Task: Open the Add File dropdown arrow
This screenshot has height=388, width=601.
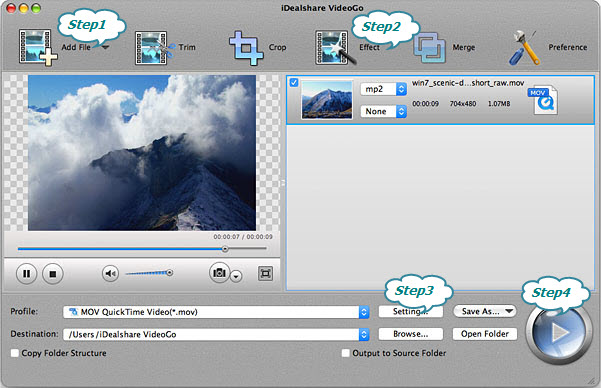Action: pyautogui.click(x=105, y=47)
